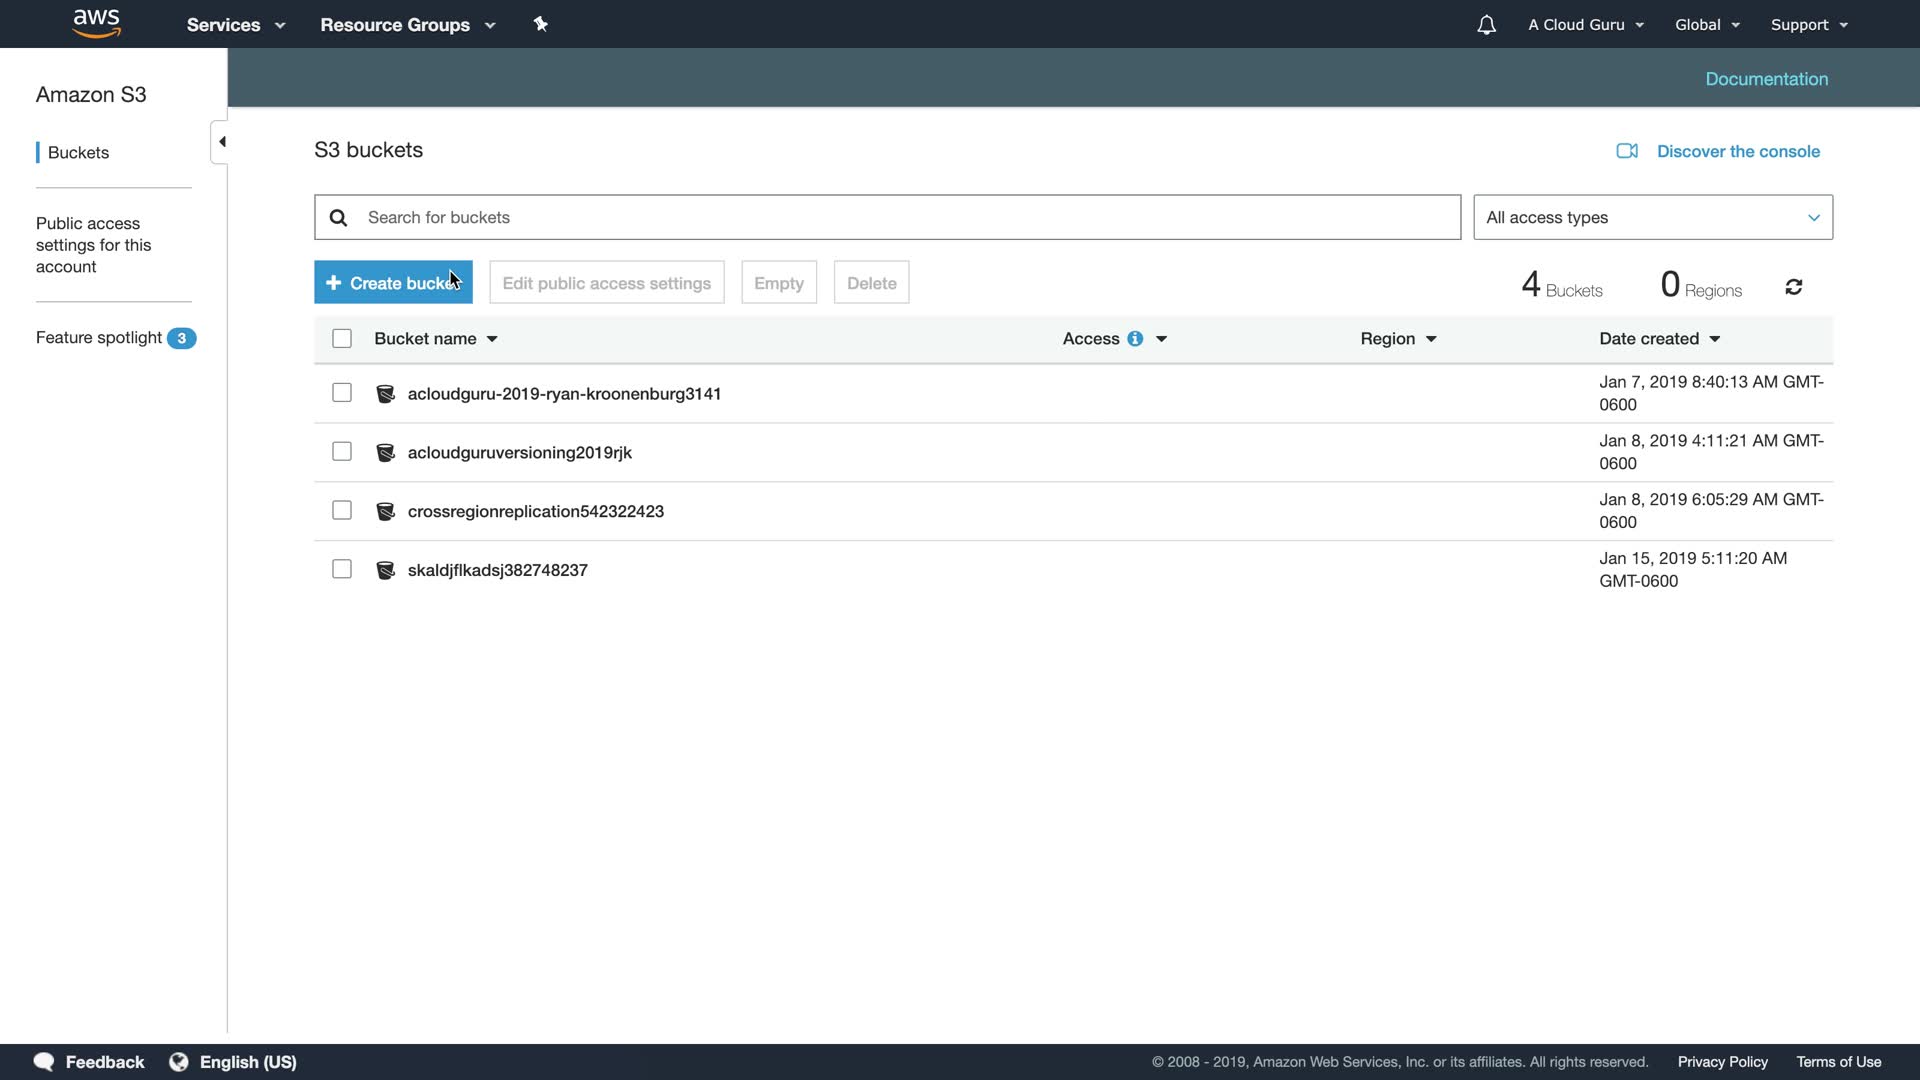Click the Create bucket button

(393, 283)
